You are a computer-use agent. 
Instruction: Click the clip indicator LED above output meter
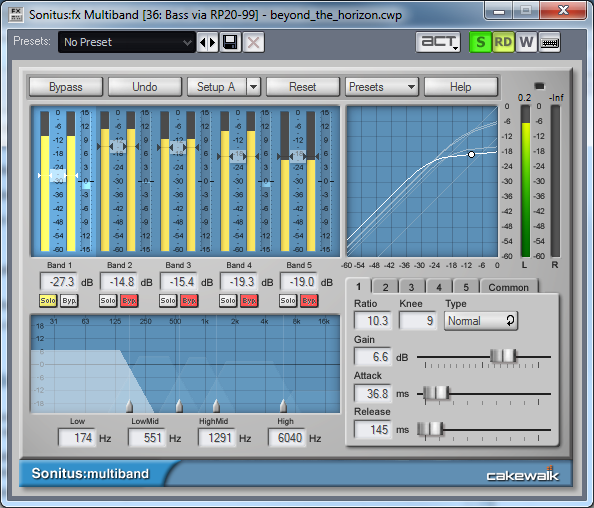tap(539, 86)
